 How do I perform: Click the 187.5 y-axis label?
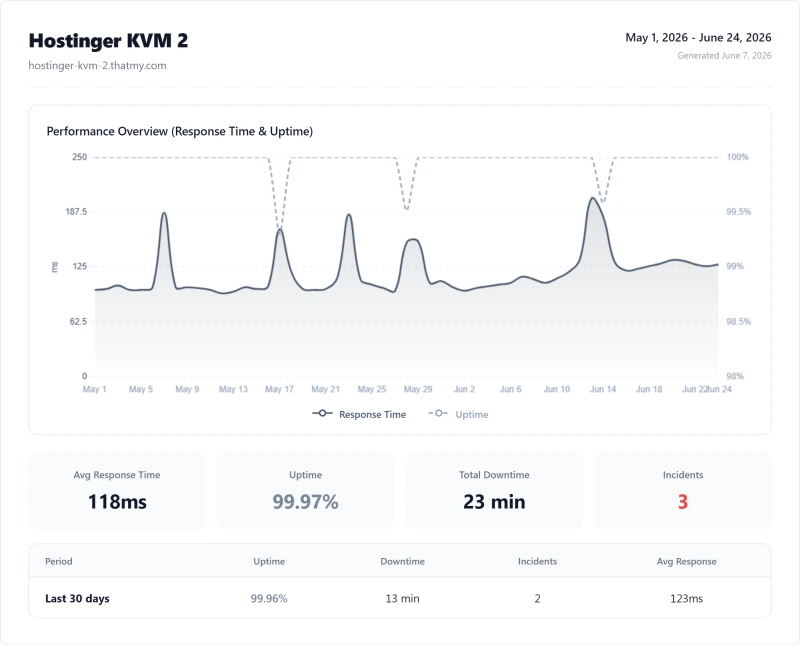coord(77,212)
